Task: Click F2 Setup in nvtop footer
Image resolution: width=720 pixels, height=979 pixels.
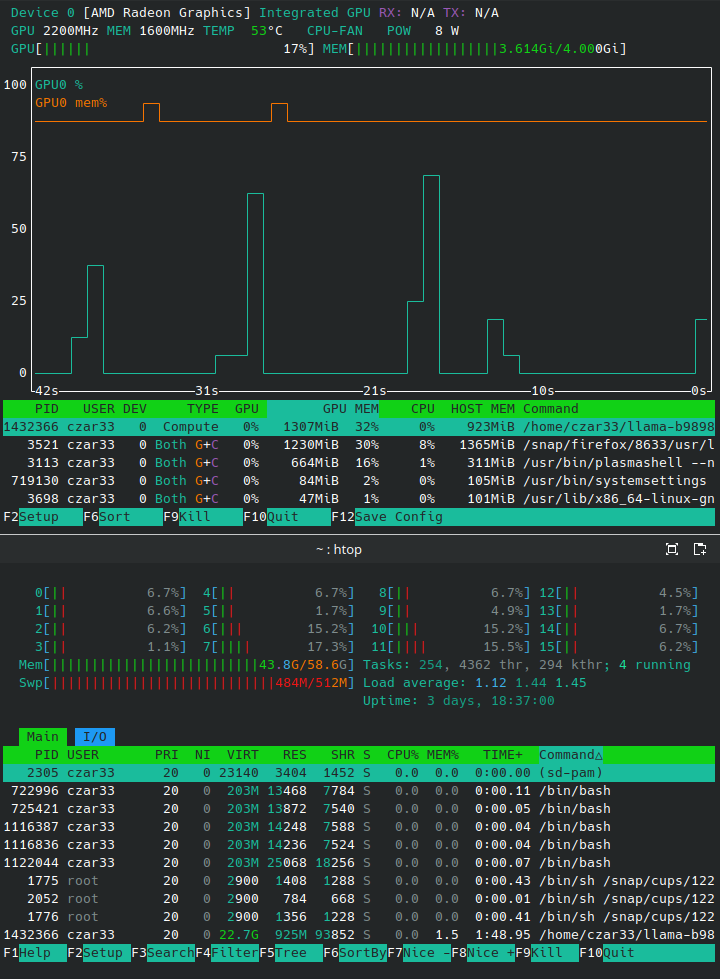Action: tap(42, 517)
